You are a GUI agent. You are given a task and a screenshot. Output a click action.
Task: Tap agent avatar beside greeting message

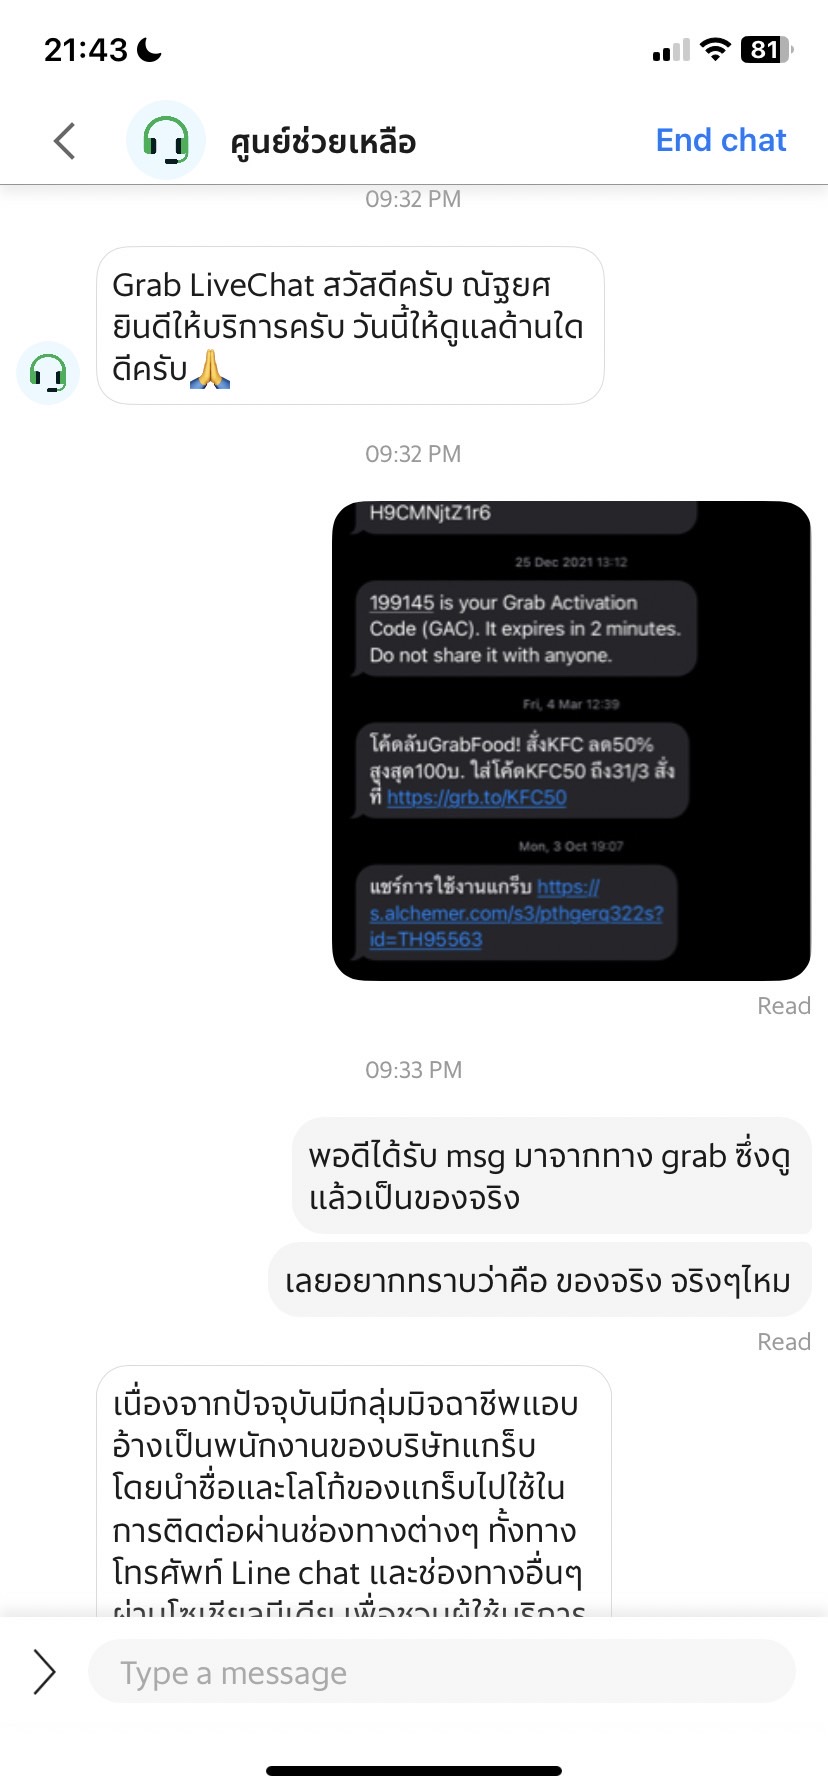coord(48,373)
